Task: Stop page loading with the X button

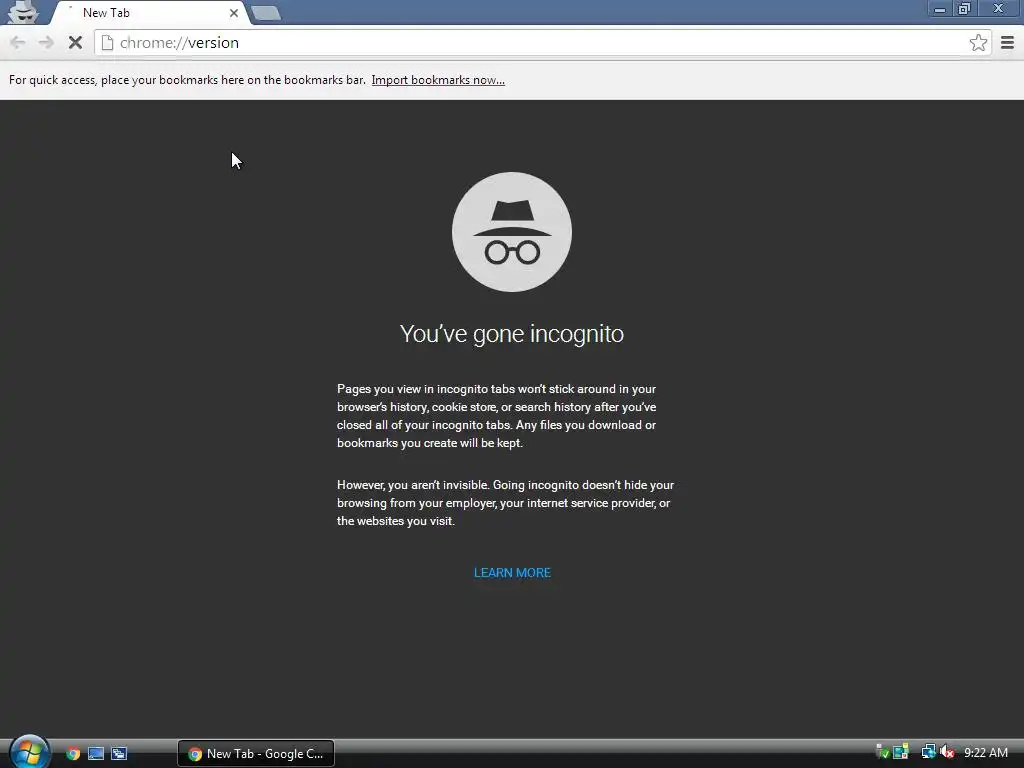Action: point(75,43)
